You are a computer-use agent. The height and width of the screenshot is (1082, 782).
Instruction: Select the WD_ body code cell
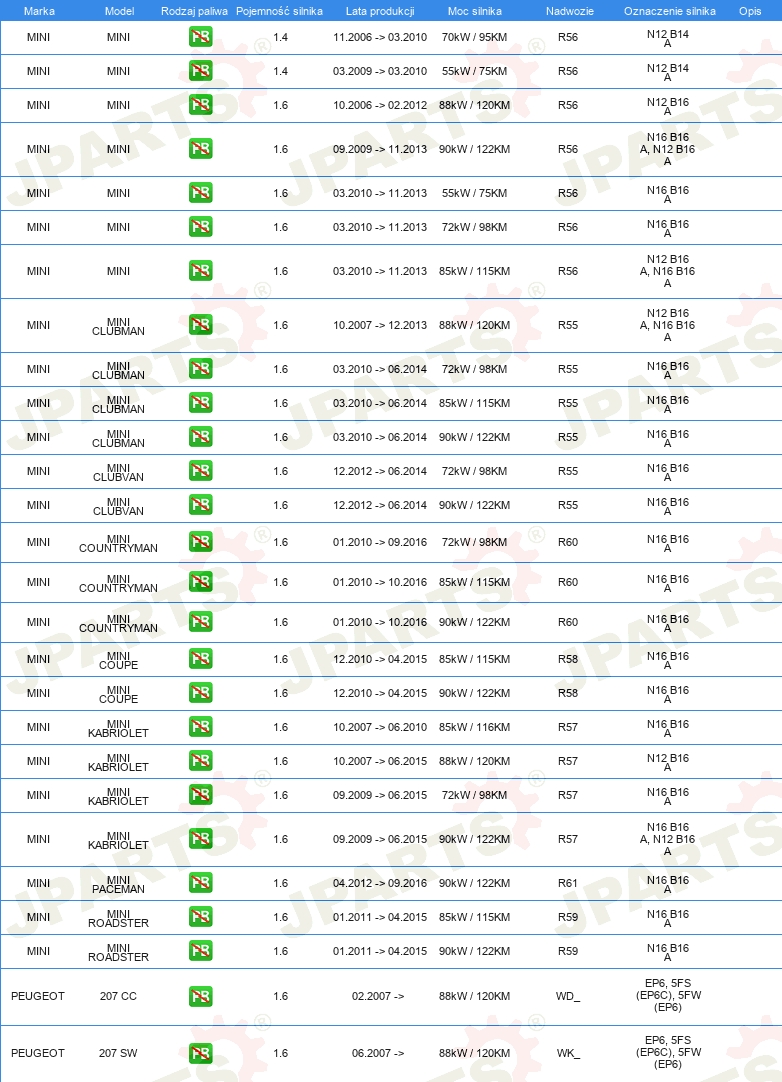[568, 996]
